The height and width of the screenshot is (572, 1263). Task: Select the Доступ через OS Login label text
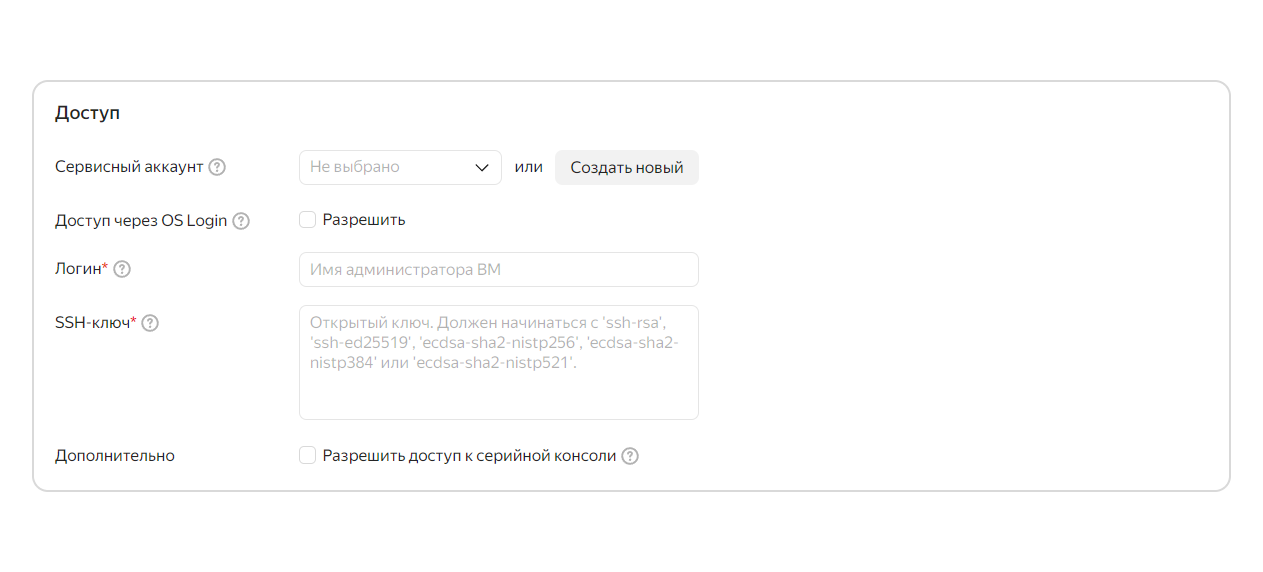pos(141,221)
